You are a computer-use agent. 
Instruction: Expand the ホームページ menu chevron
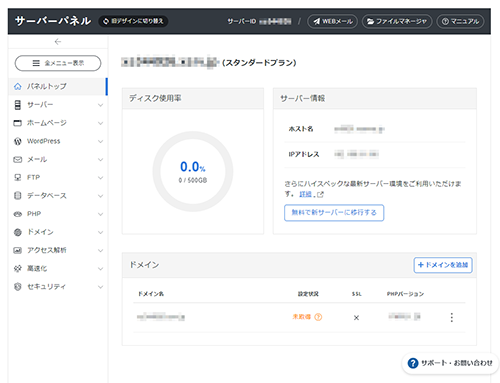[100, 123]
